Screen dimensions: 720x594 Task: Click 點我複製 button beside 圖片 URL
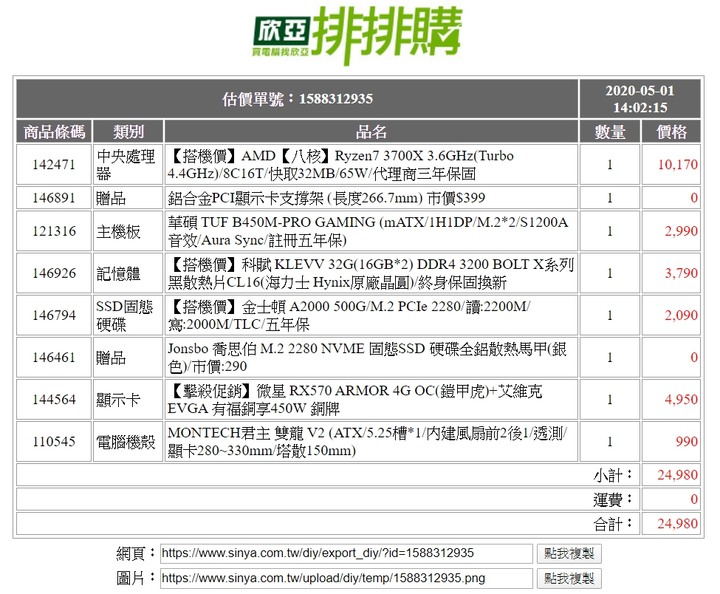click(569, 578)
